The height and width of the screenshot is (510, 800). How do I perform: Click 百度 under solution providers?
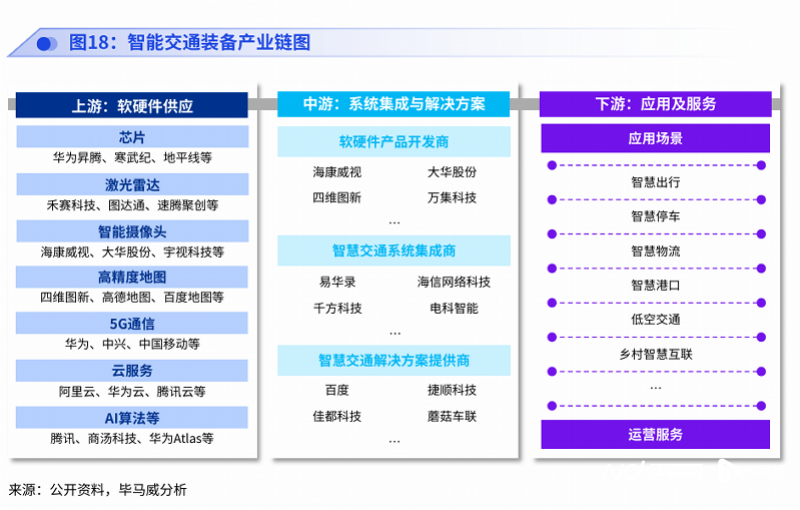tap(337, 391)
